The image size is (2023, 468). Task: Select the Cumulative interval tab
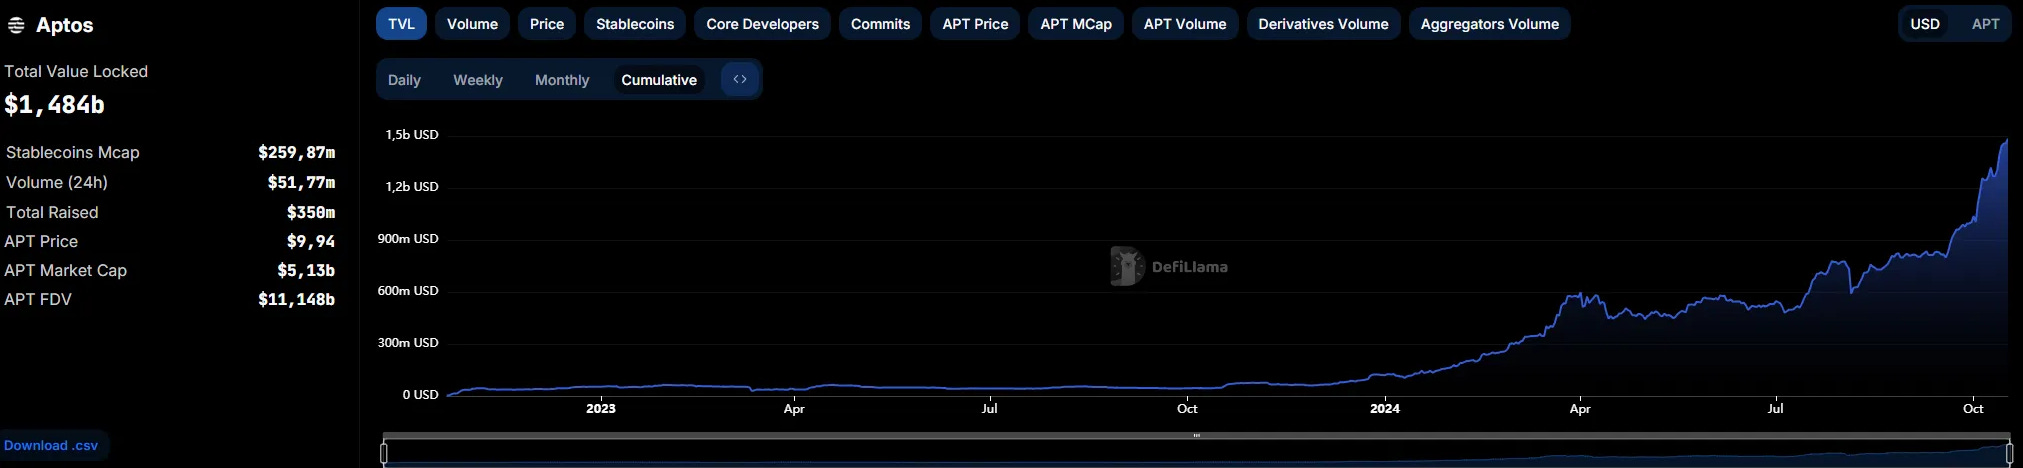659,80
